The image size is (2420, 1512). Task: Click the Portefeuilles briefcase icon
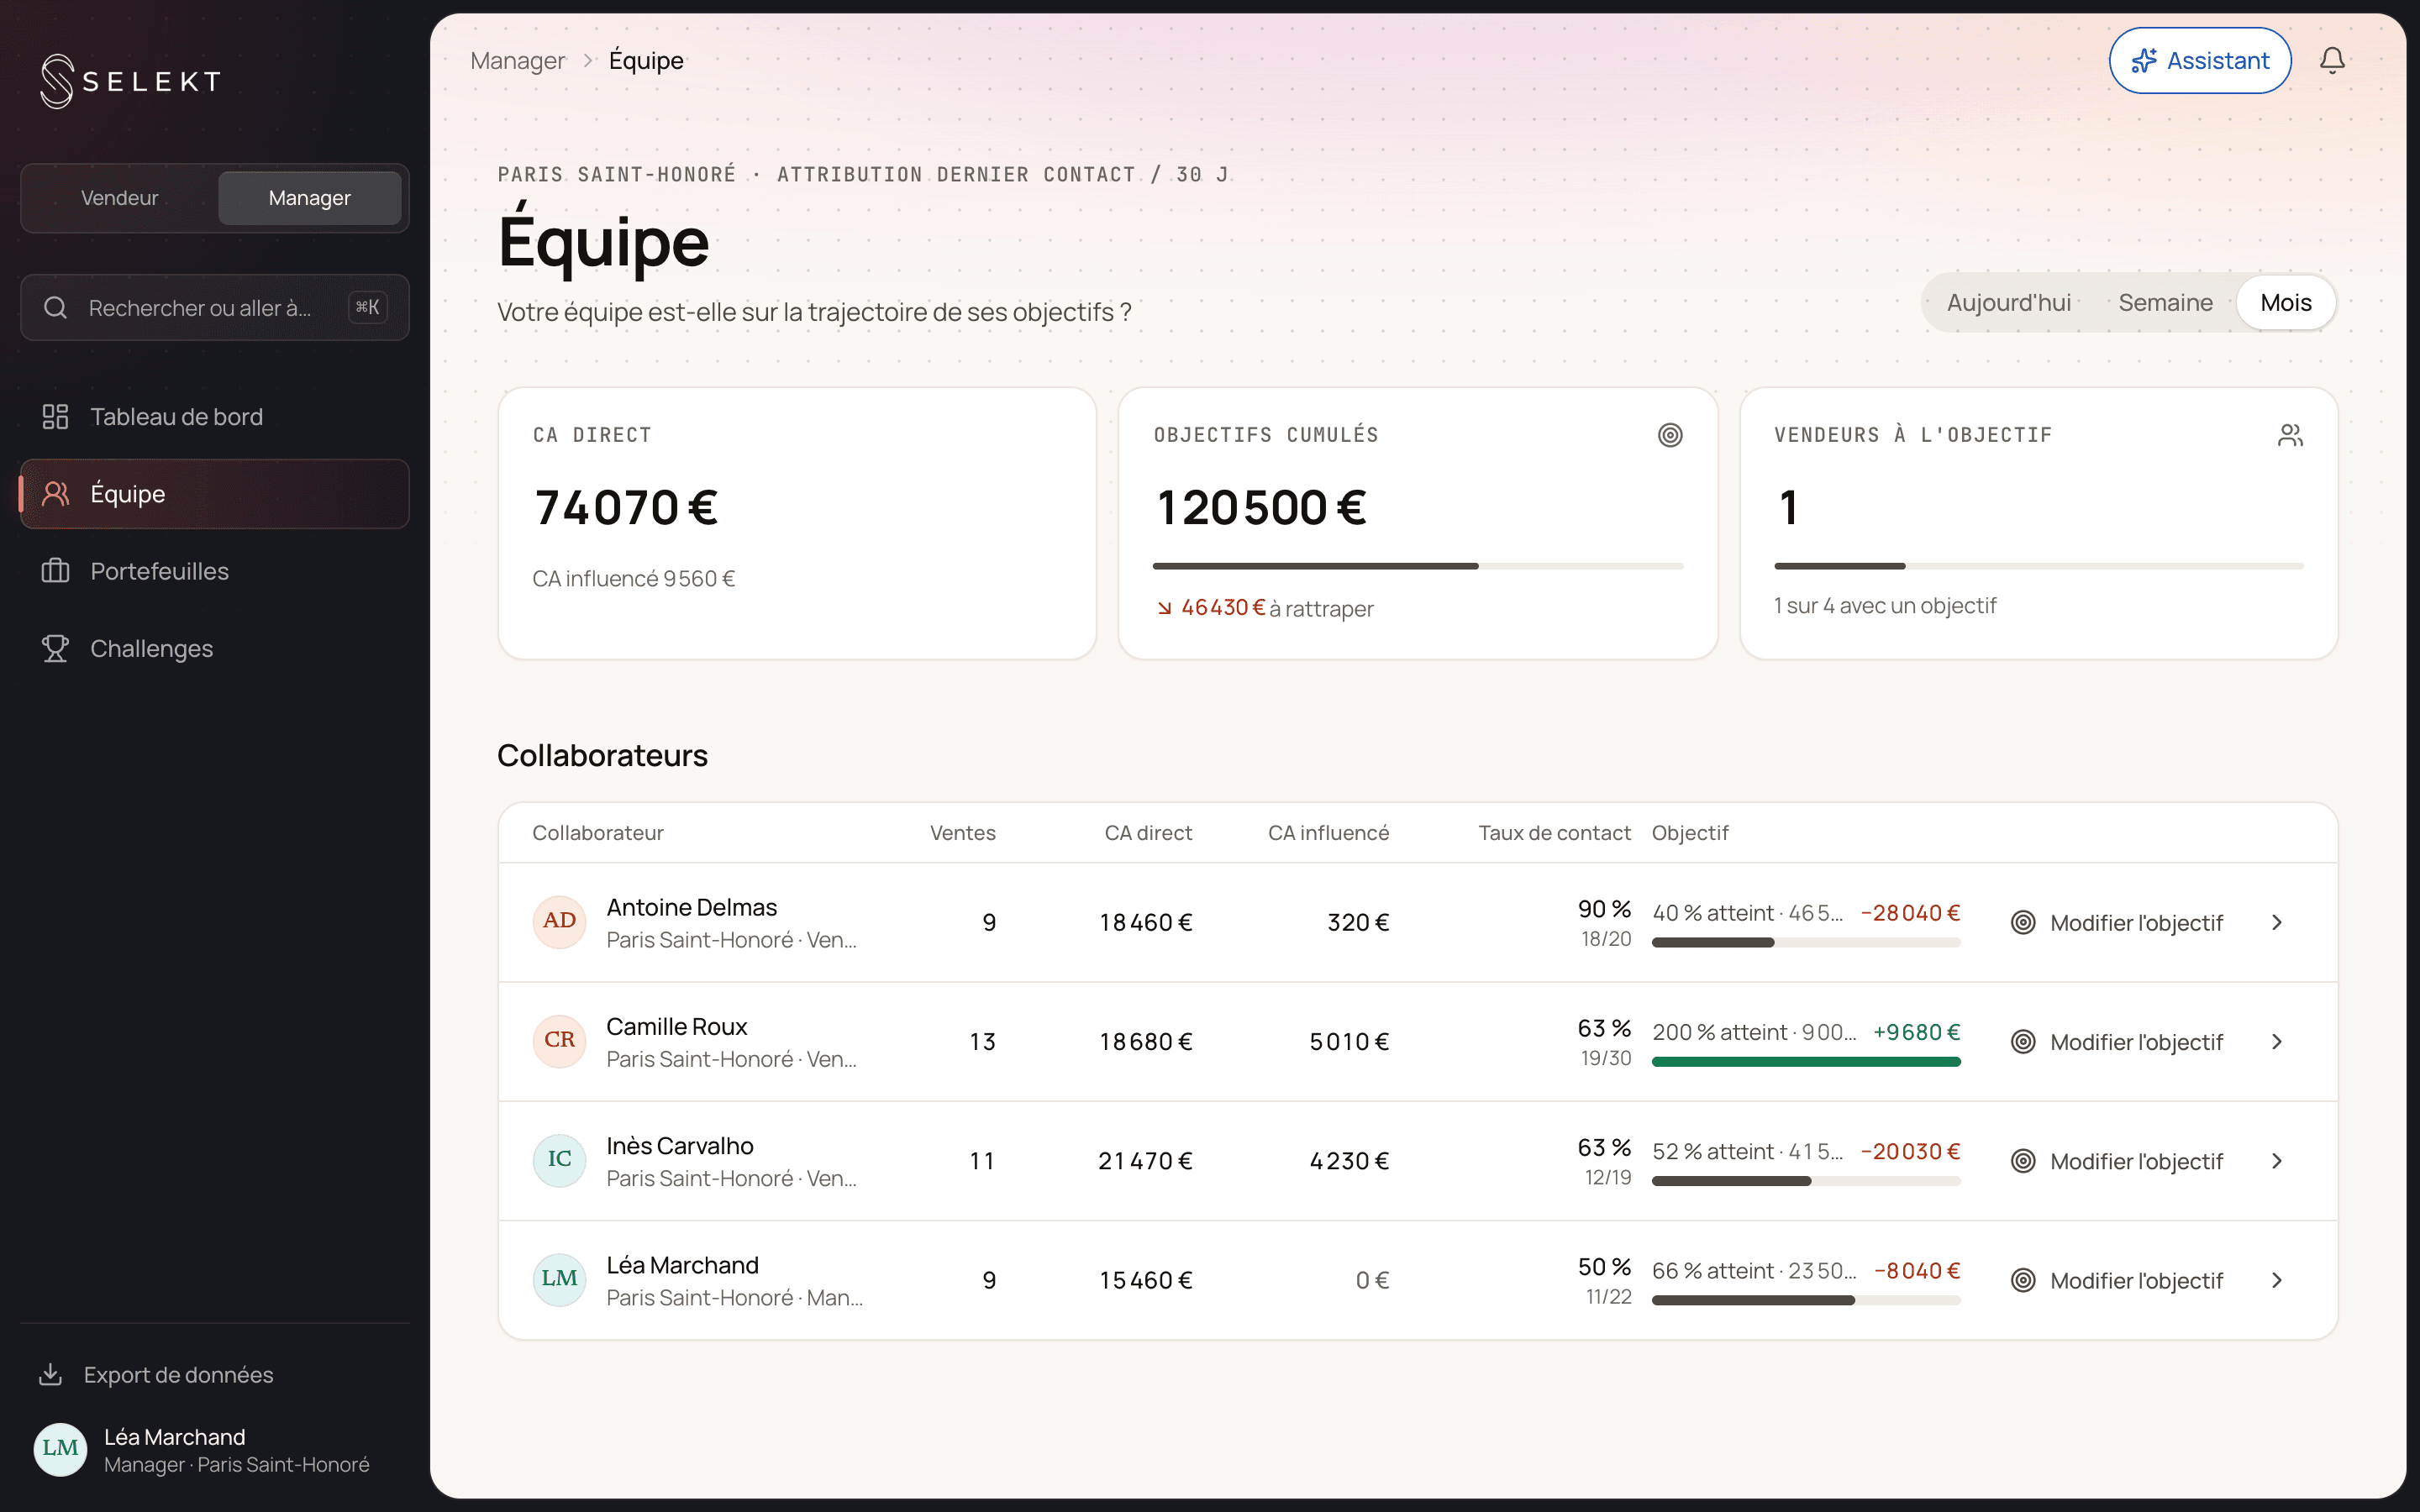coord(55,571)
